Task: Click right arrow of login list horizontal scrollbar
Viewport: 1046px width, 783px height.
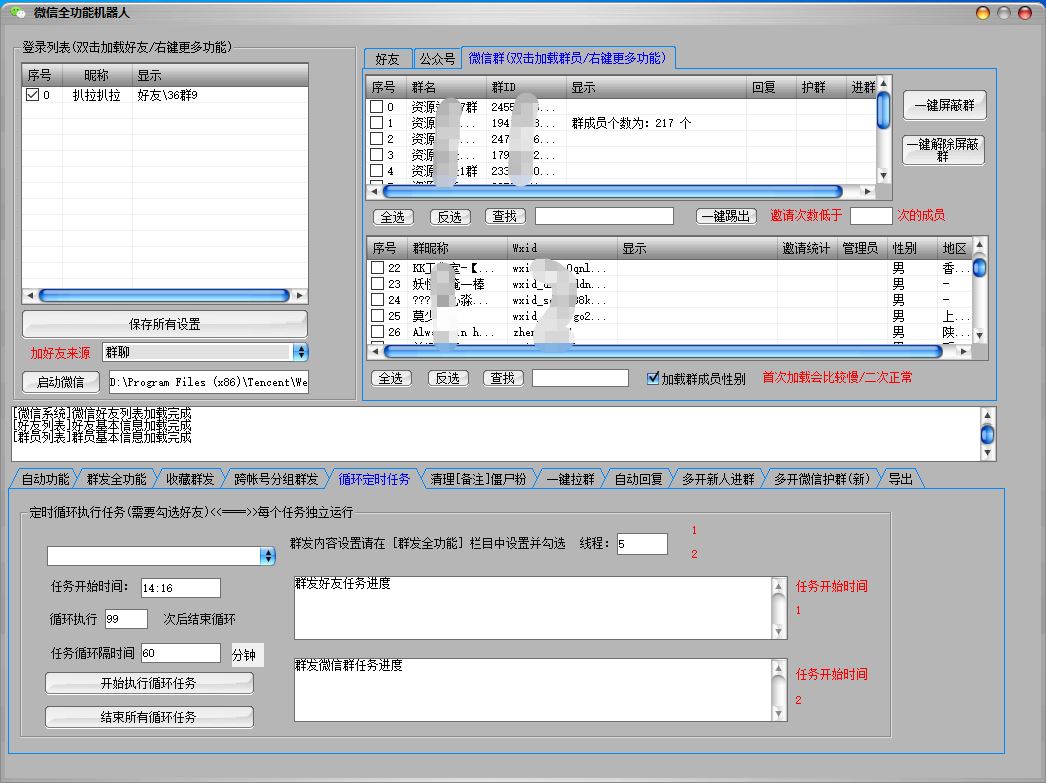Action: click(300, 296)
